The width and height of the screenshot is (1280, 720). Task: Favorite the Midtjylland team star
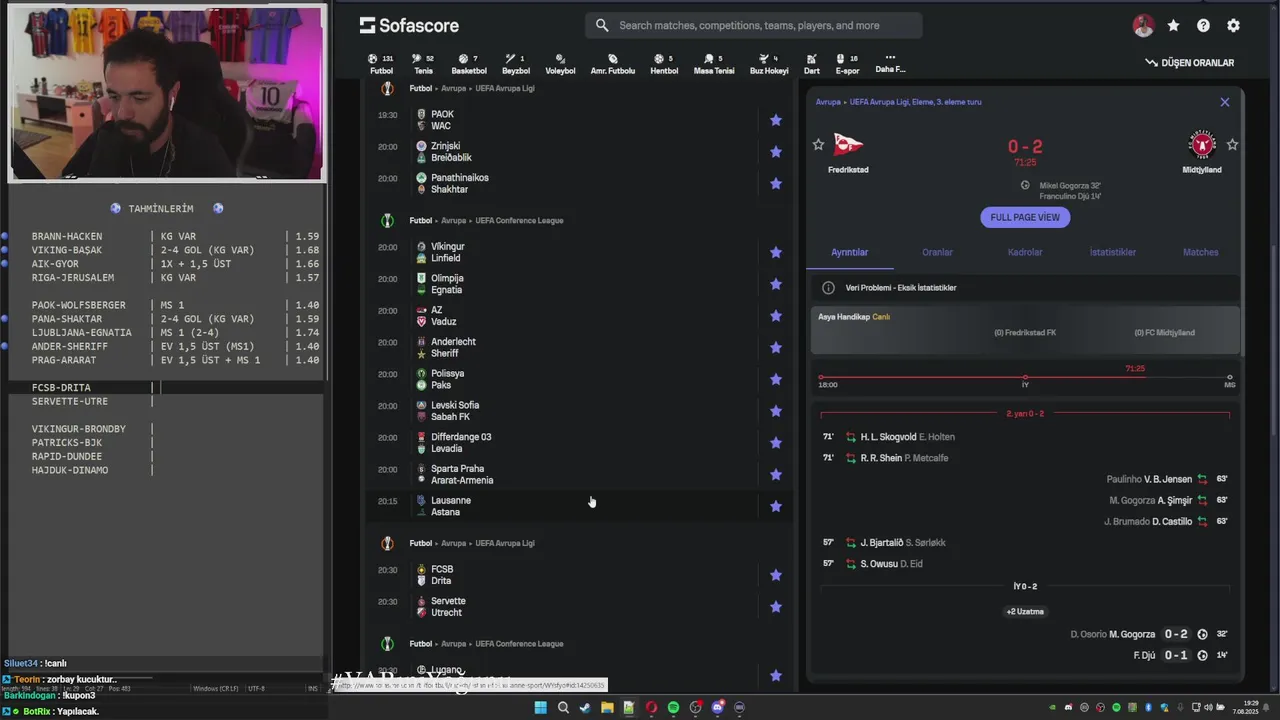tap(1232, 145)
